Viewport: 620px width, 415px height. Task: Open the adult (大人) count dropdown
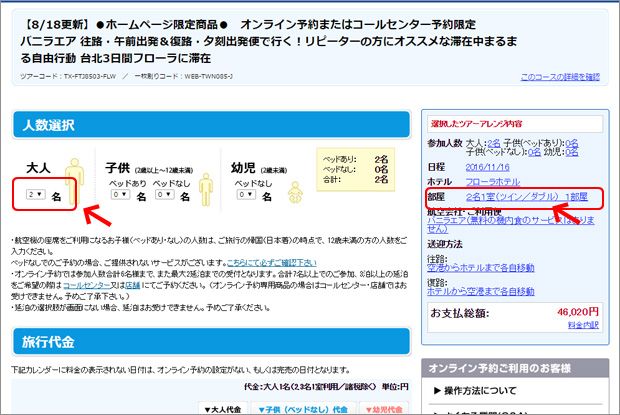(x=36, y=196)
